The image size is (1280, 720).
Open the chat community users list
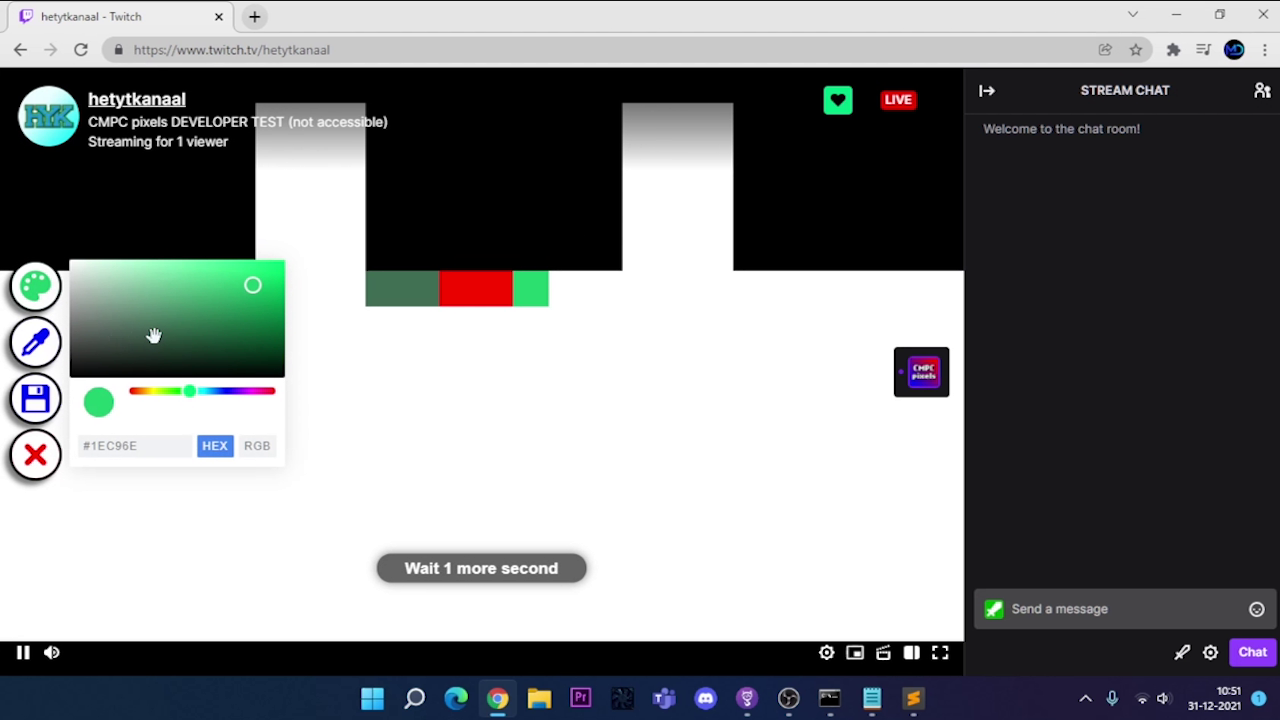point(1262,91)
